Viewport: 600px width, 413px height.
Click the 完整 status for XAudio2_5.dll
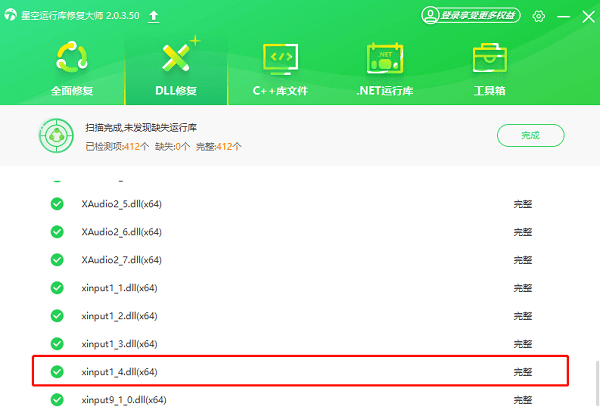tap(523, 204)
